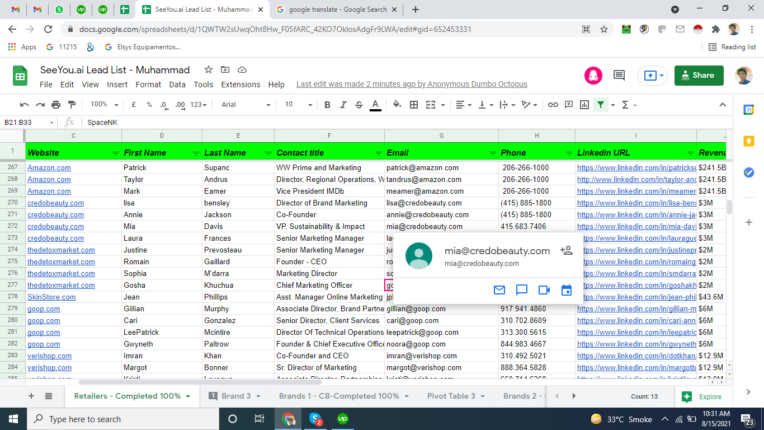Toggle strikethrough formatting
The height and width of the screenshot is (430, 764).
pyautogui.click(x=359, y=105)
